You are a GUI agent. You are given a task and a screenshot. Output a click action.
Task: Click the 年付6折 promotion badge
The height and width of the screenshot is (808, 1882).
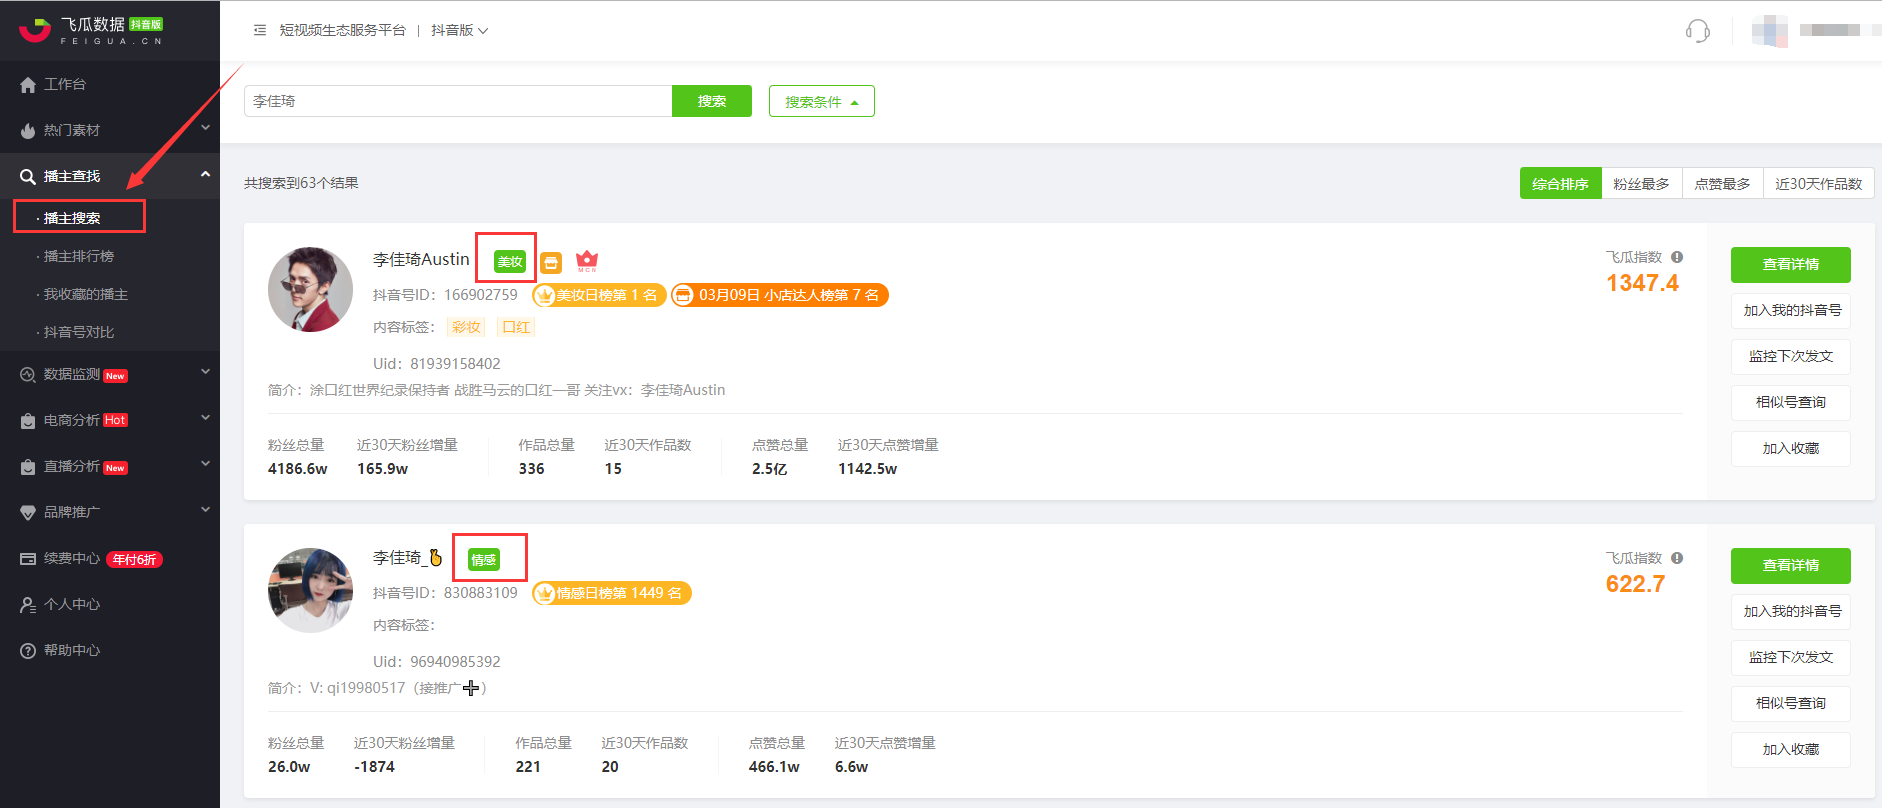134,560
